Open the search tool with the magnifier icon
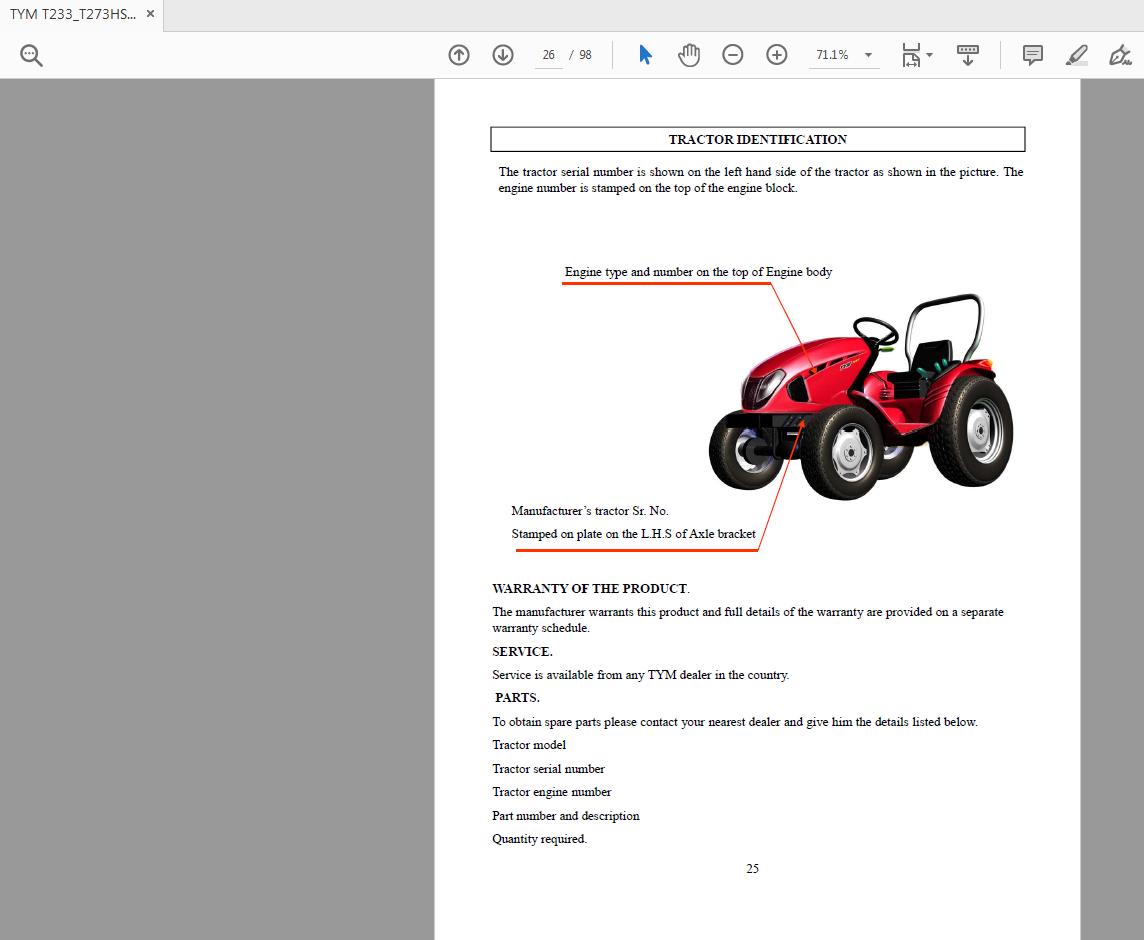Screen dimensions: 1144x940 tap(30, 55)
